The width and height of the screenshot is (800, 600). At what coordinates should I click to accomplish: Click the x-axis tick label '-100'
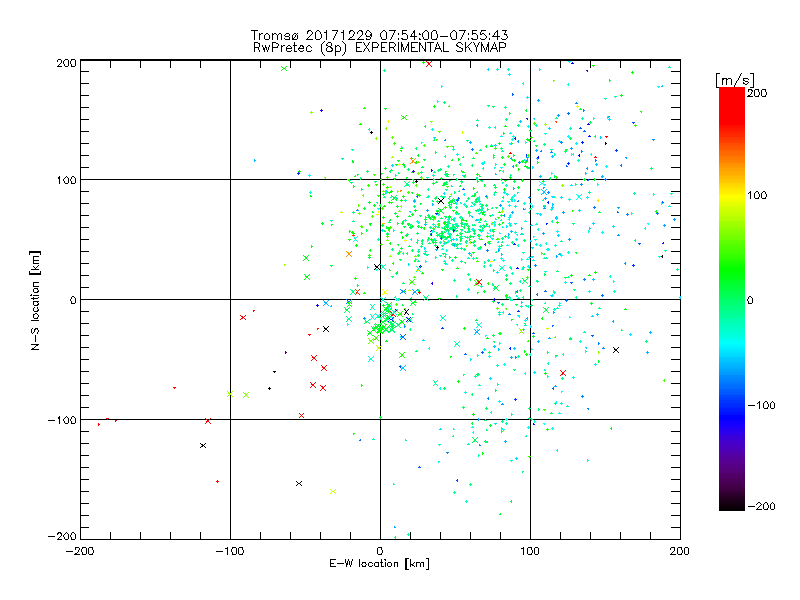tap(230, 551)
